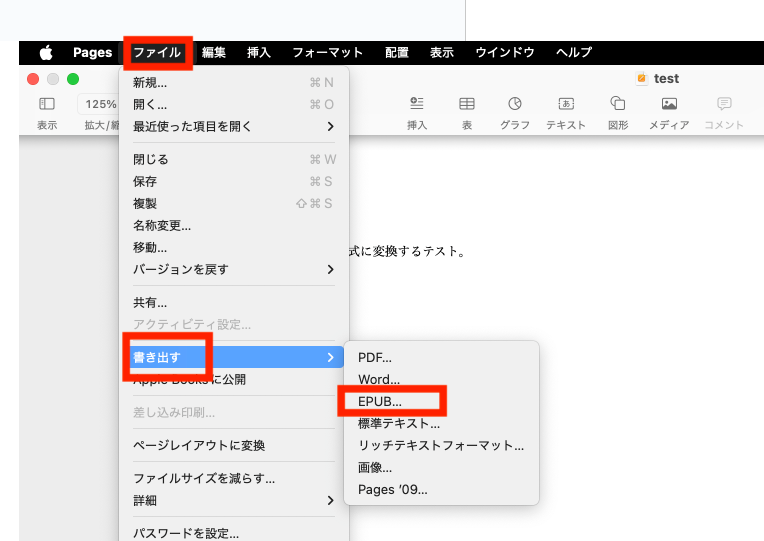The width and height of the screenshot is (764, 541).
Task: Click the テキスト text box icon
Action: coord(566,104)
